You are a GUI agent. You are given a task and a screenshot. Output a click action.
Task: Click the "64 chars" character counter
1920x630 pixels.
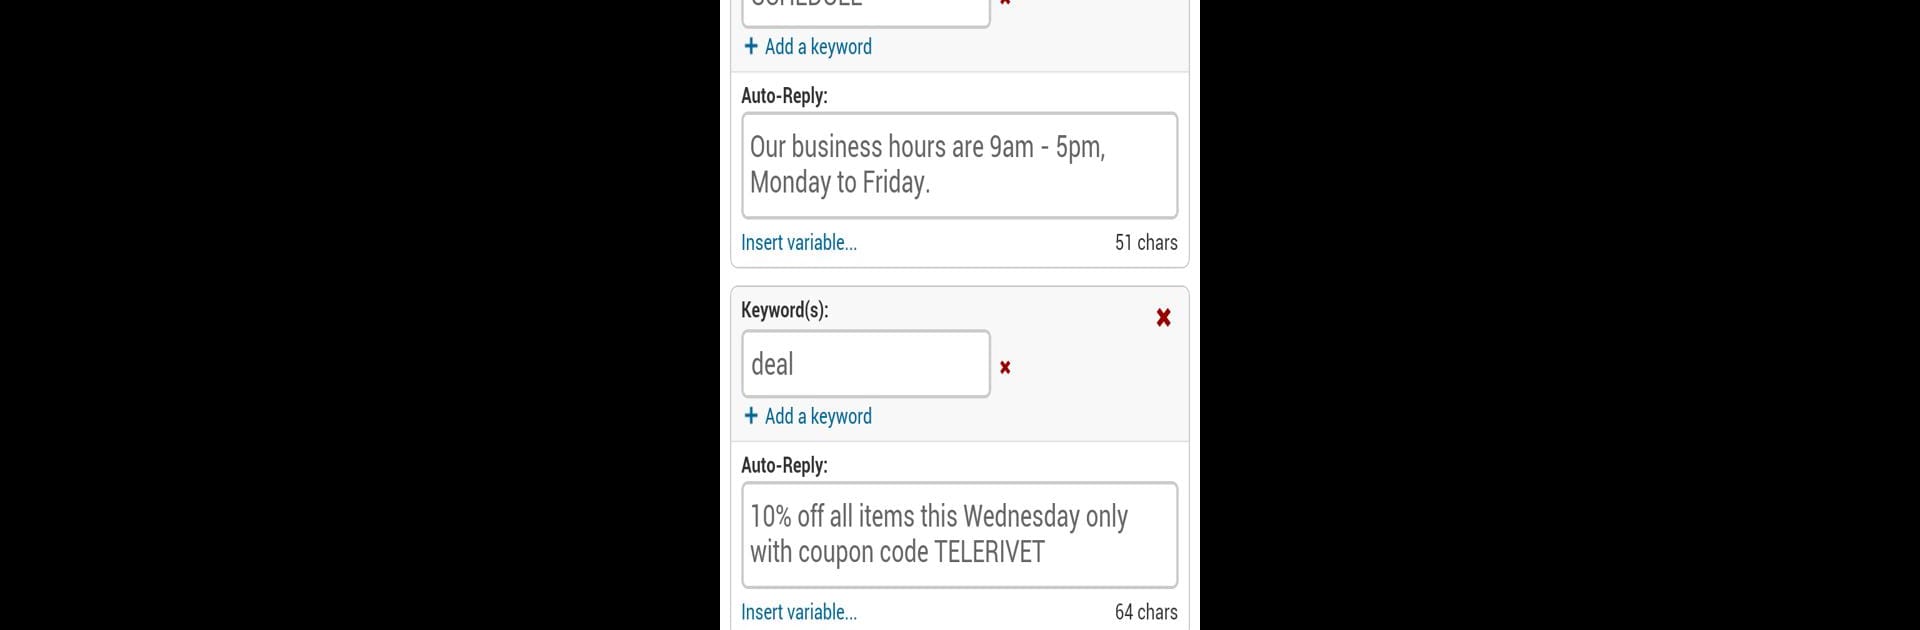pyautogui.click(x=1146, y=612)
